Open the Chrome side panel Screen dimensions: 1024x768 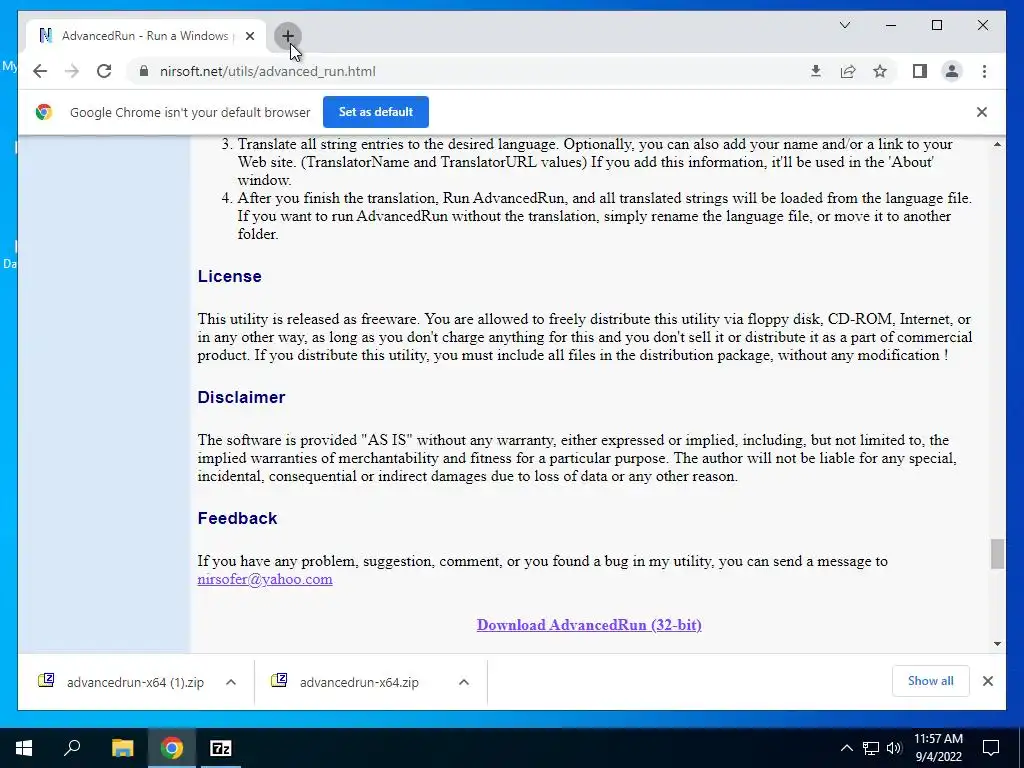(920, 71)
